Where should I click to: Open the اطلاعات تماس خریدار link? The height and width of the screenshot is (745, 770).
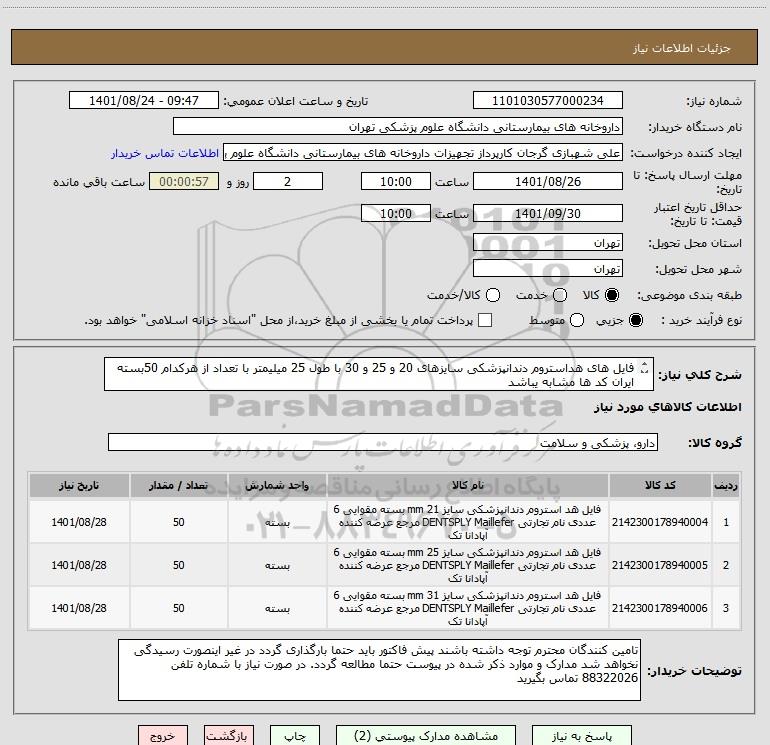[165, 153]
